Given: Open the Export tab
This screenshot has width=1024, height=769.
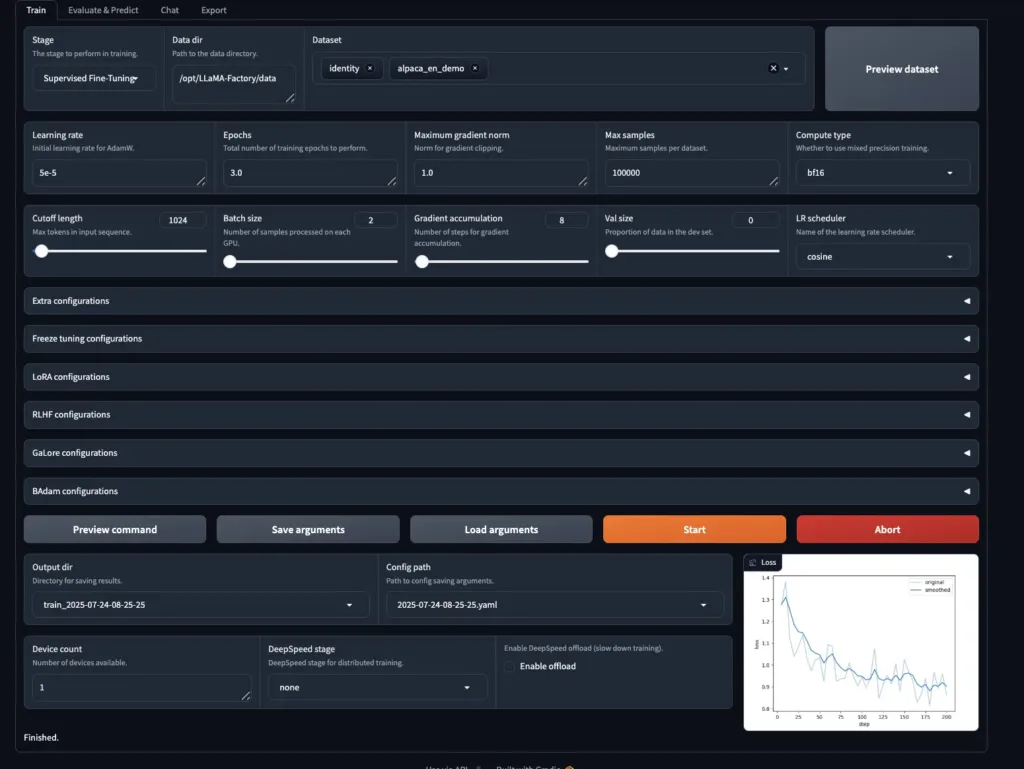Looking at the screenshot, I should tap(213, 10).
